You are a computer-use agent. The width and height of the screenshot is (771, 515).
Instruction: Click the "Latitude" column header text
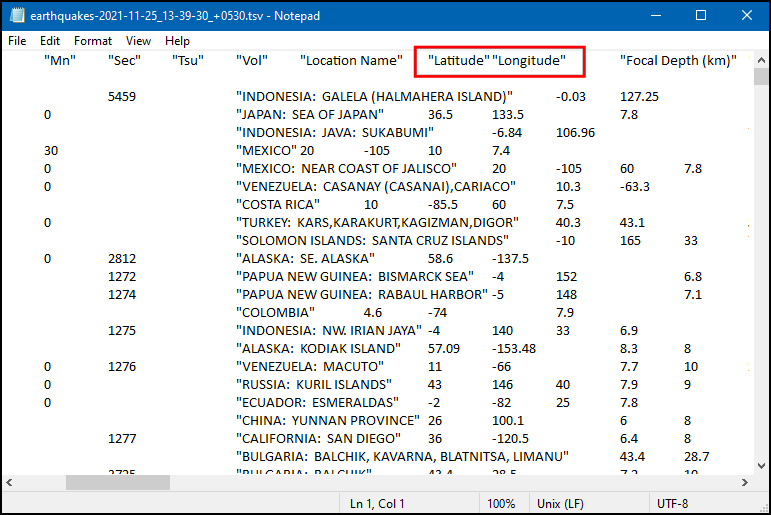(x=459, y=60)
